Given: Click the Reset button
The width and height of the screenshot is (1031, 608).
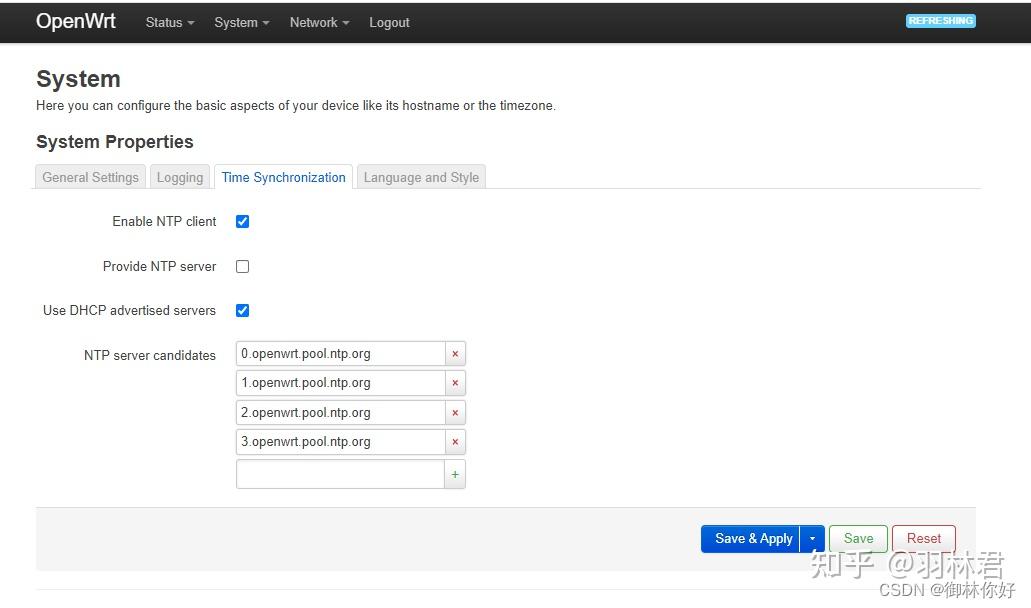Looking at the screenshot, I should 923,539.
